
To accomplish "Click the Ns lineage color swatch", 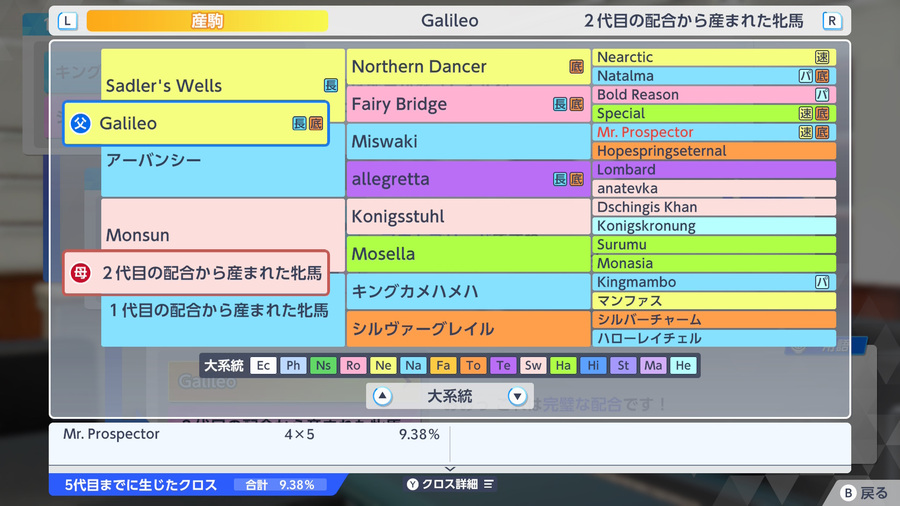I will click(x=323, y=365).
